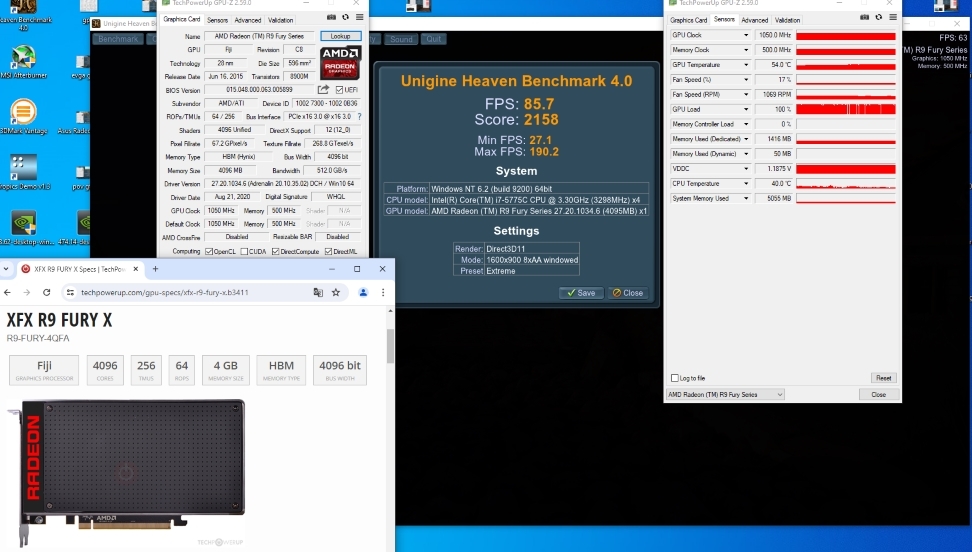Open 3DMark Vantage desktop shortcut
The image size is (972, 552).
(x=24, y=117)
